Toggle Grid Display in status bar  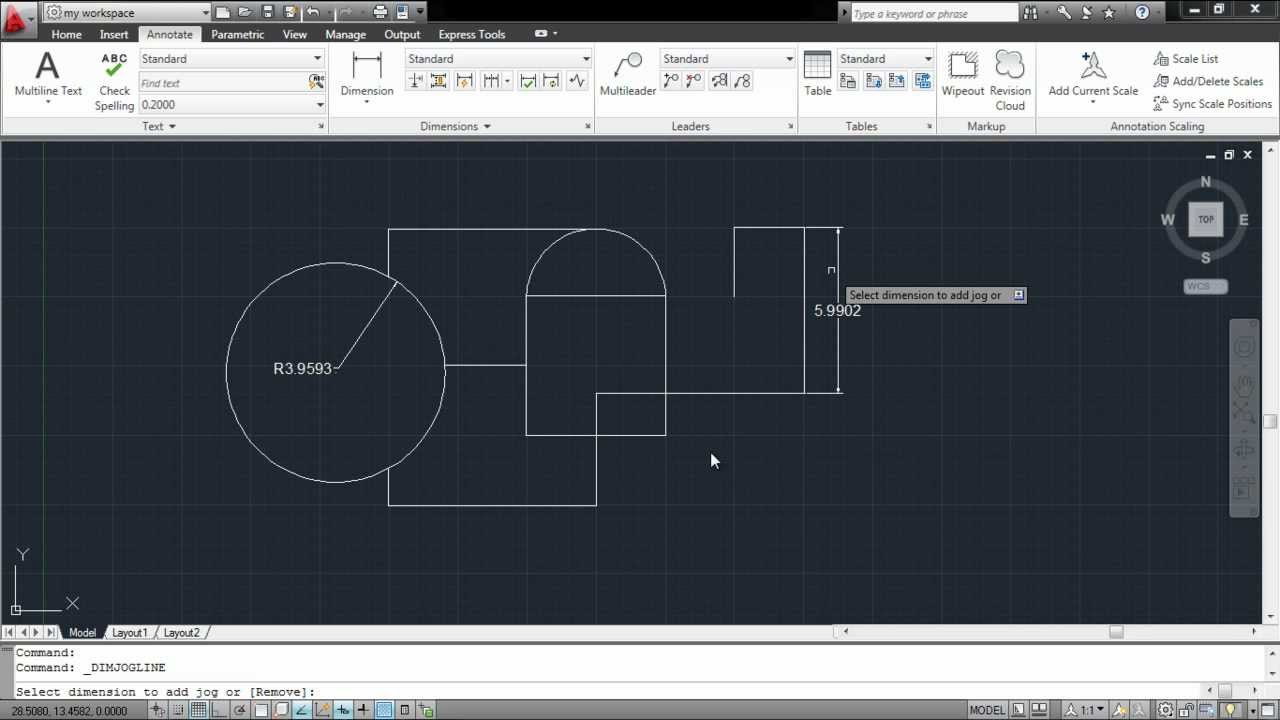click(x=199, y=710)
